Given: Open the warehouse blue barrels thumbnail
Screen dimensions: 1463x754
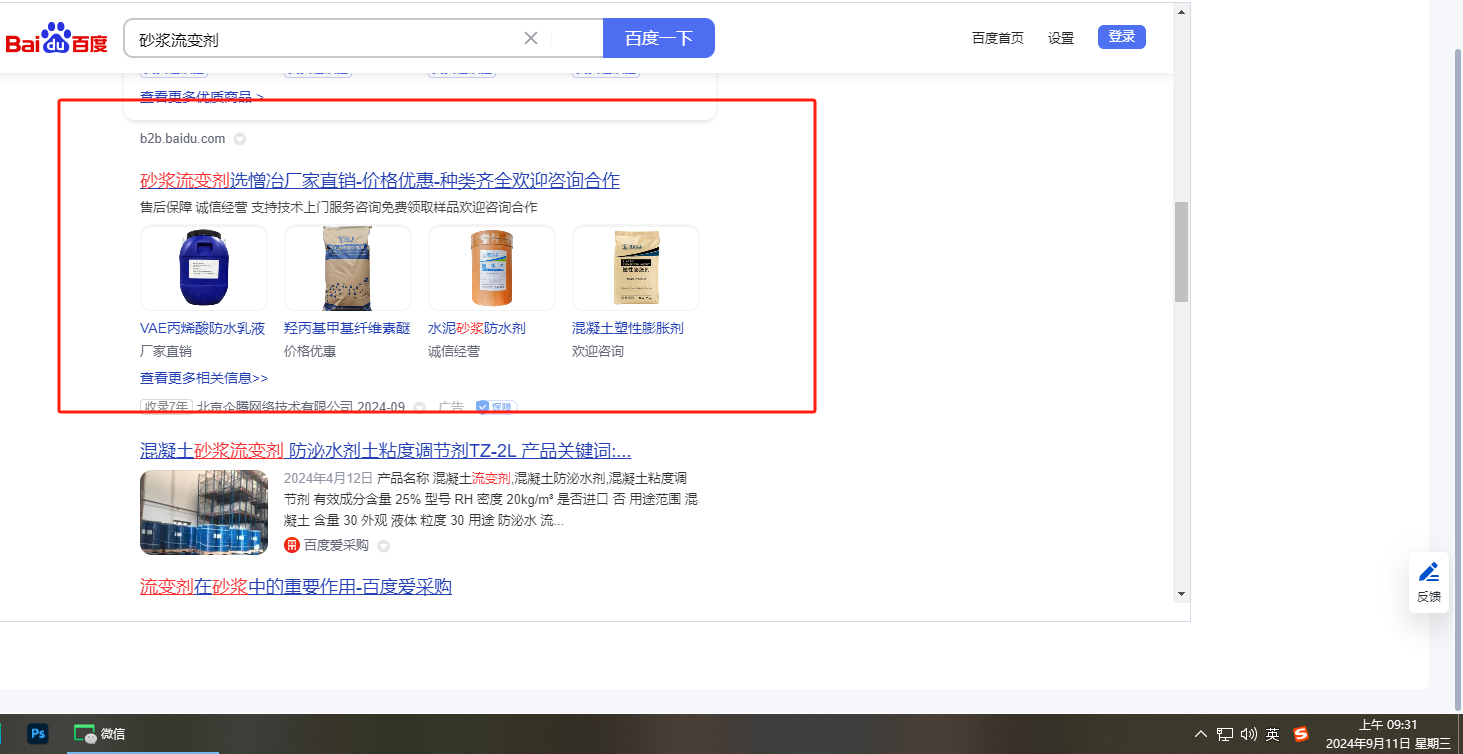Looking at the screenshot, I should point(204,512).
